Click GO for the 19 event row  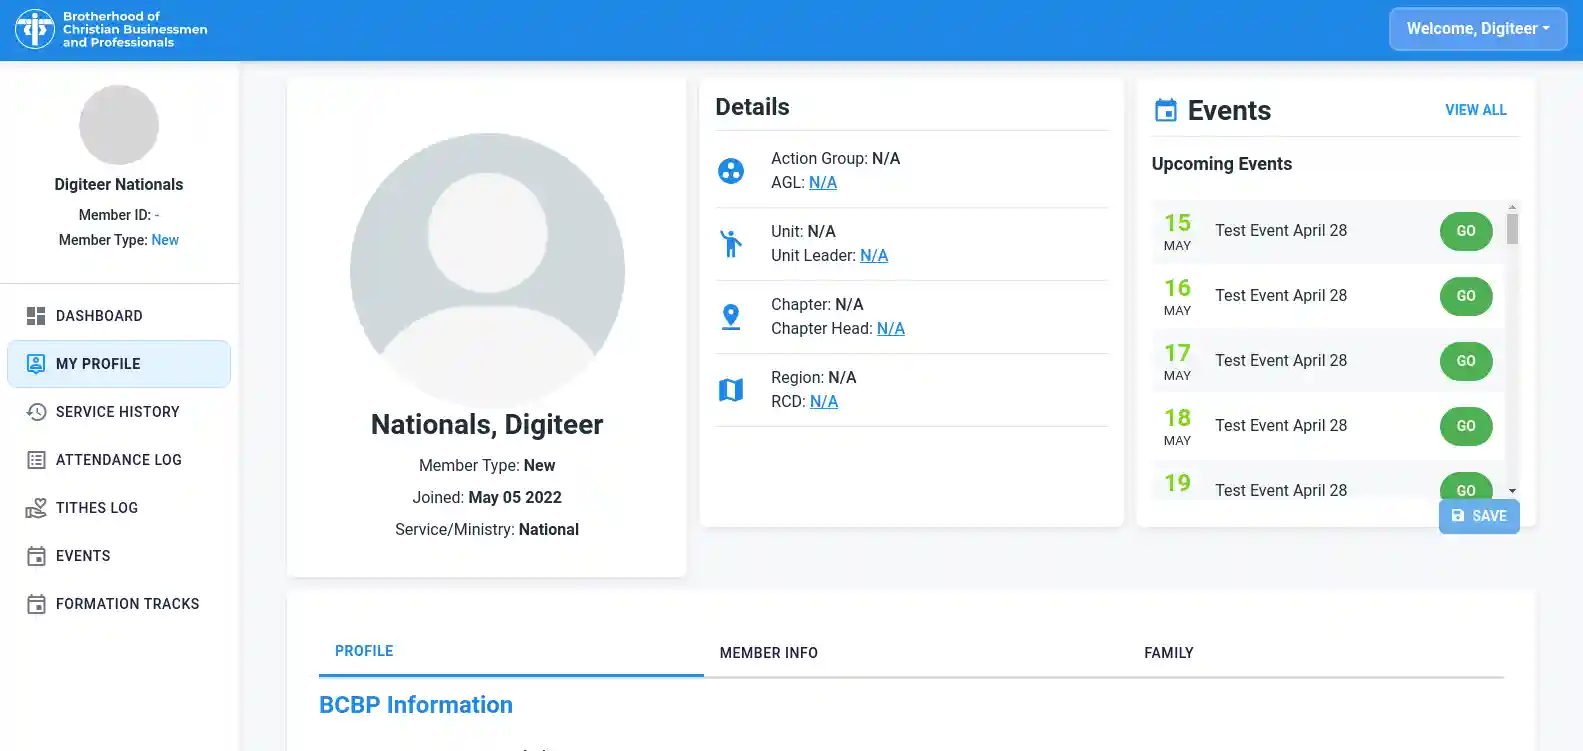(1466, 487)
